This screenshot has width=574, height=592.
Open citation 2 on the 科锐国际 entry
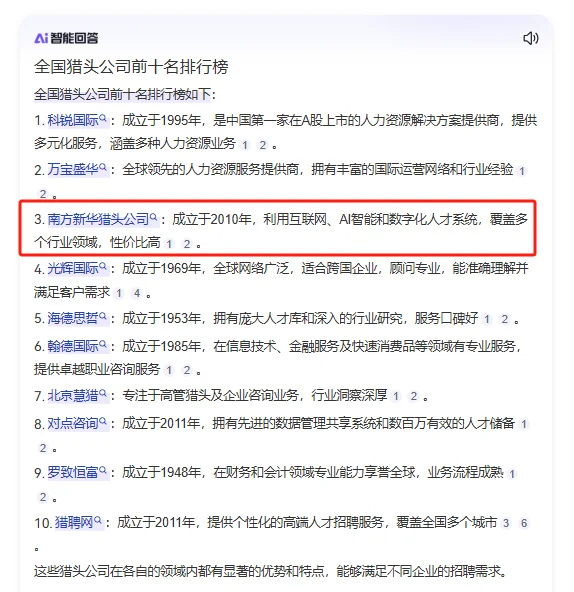click(x=263, y=145)
